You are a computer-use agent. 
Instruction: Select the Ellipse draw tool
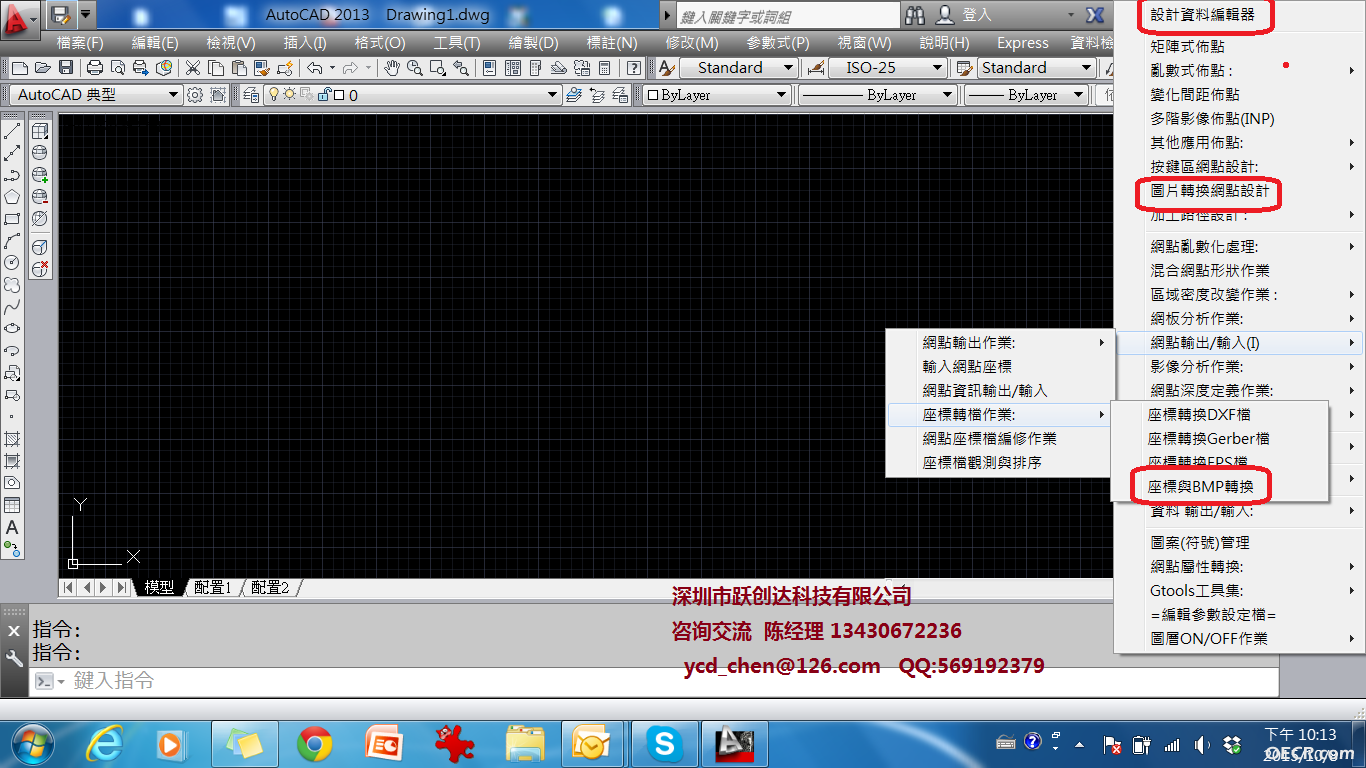(12, 329)
